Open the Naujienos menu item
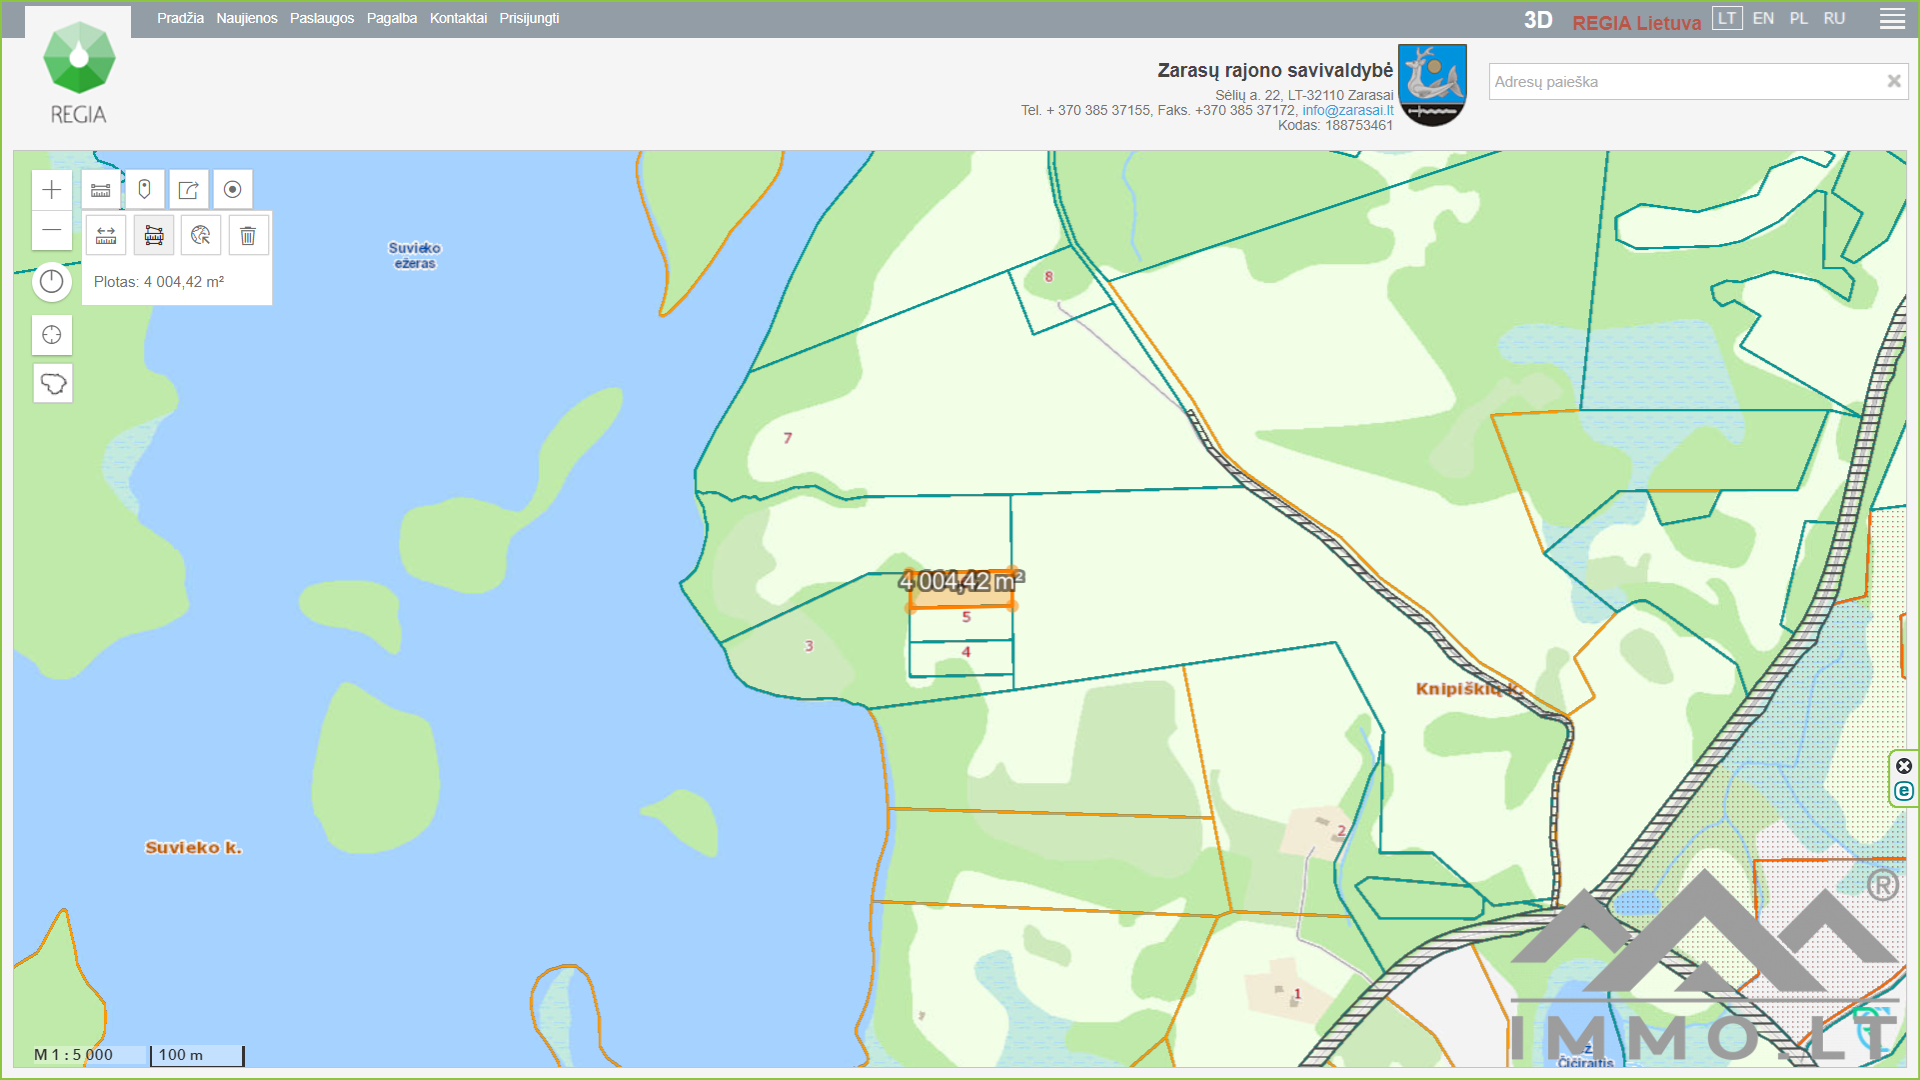Viewport: 1920px width, 1080px height. pos(247,18)
